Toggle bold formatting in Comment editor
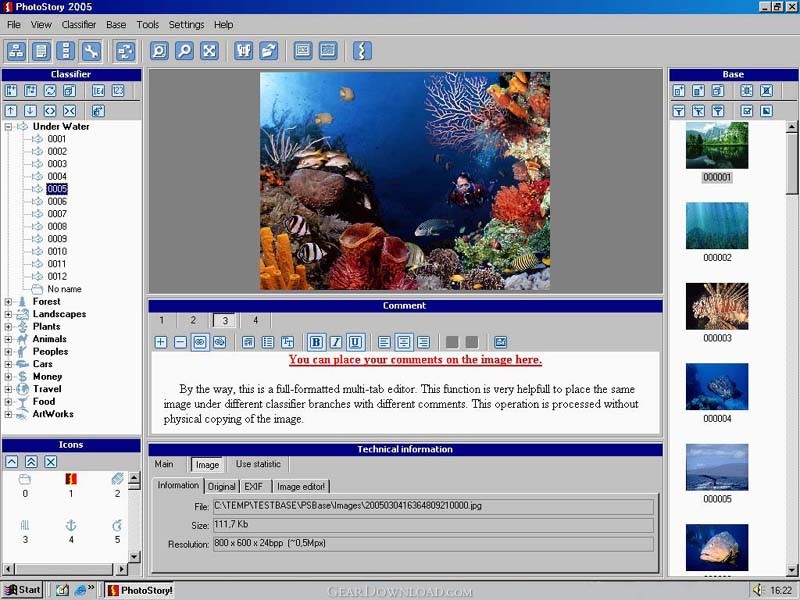This screenshot has height=600, width=800. [316, 342]
